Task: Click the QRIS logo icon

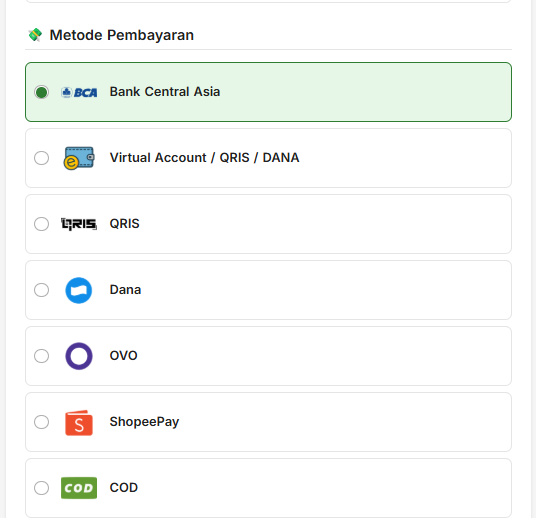Action: [x=79, y=224]
